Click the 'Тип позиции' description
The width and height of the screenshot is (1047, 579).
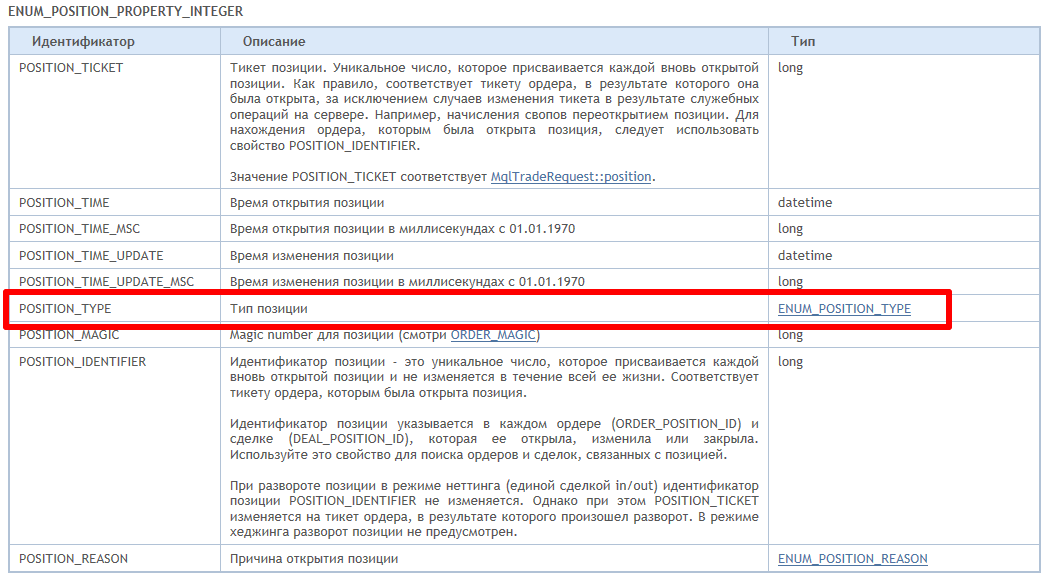pyautogui.click(x=268, y=309)
